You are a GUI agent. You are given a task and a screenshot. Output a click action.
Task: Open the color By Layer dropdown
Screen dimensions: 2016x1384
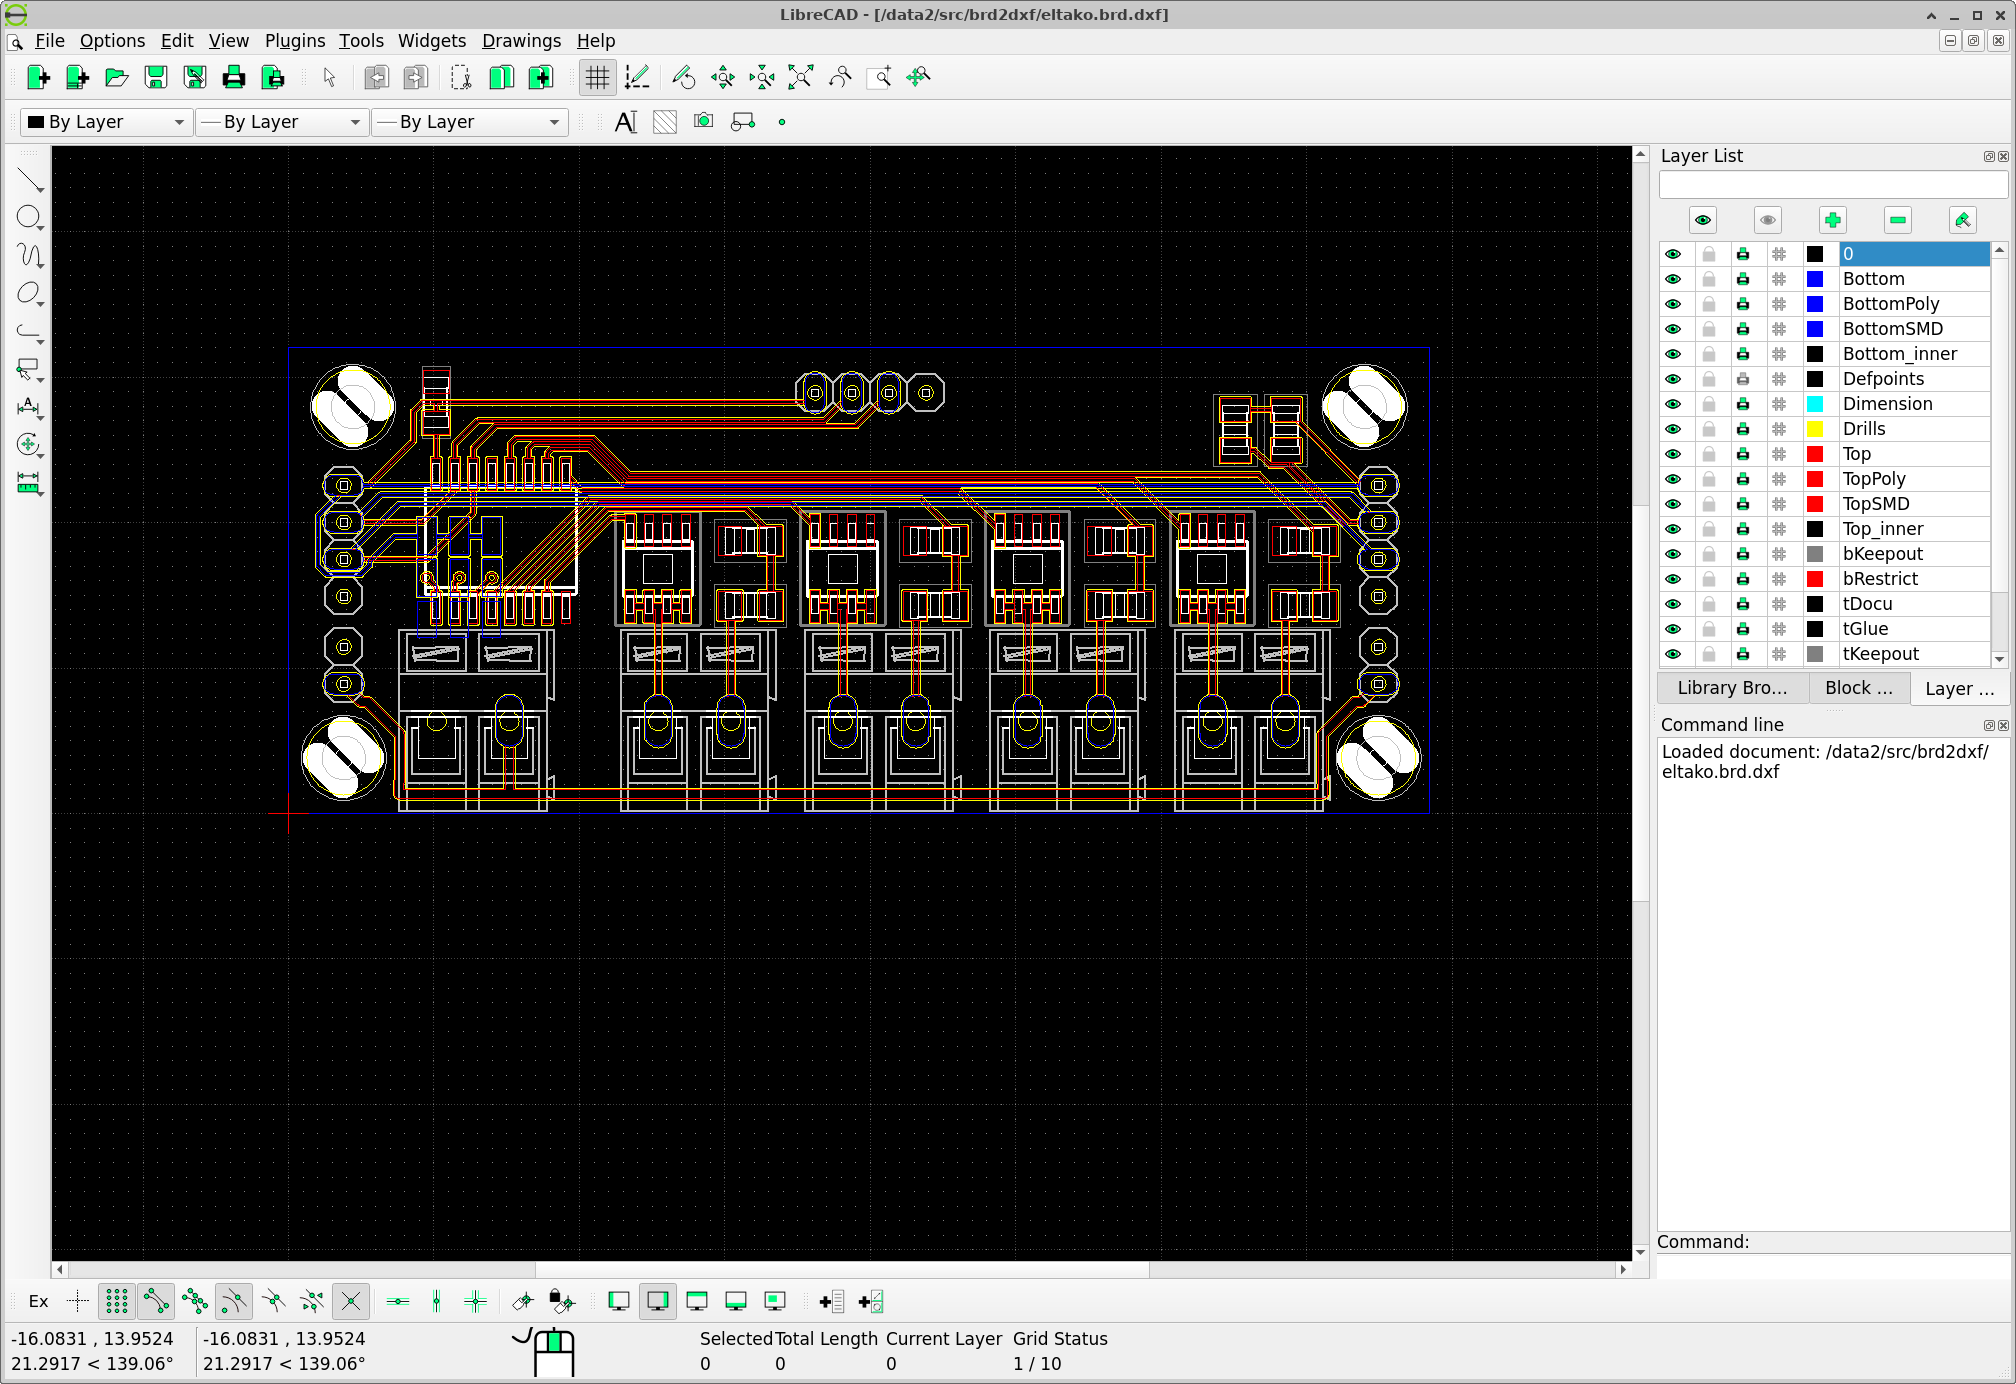106,122
